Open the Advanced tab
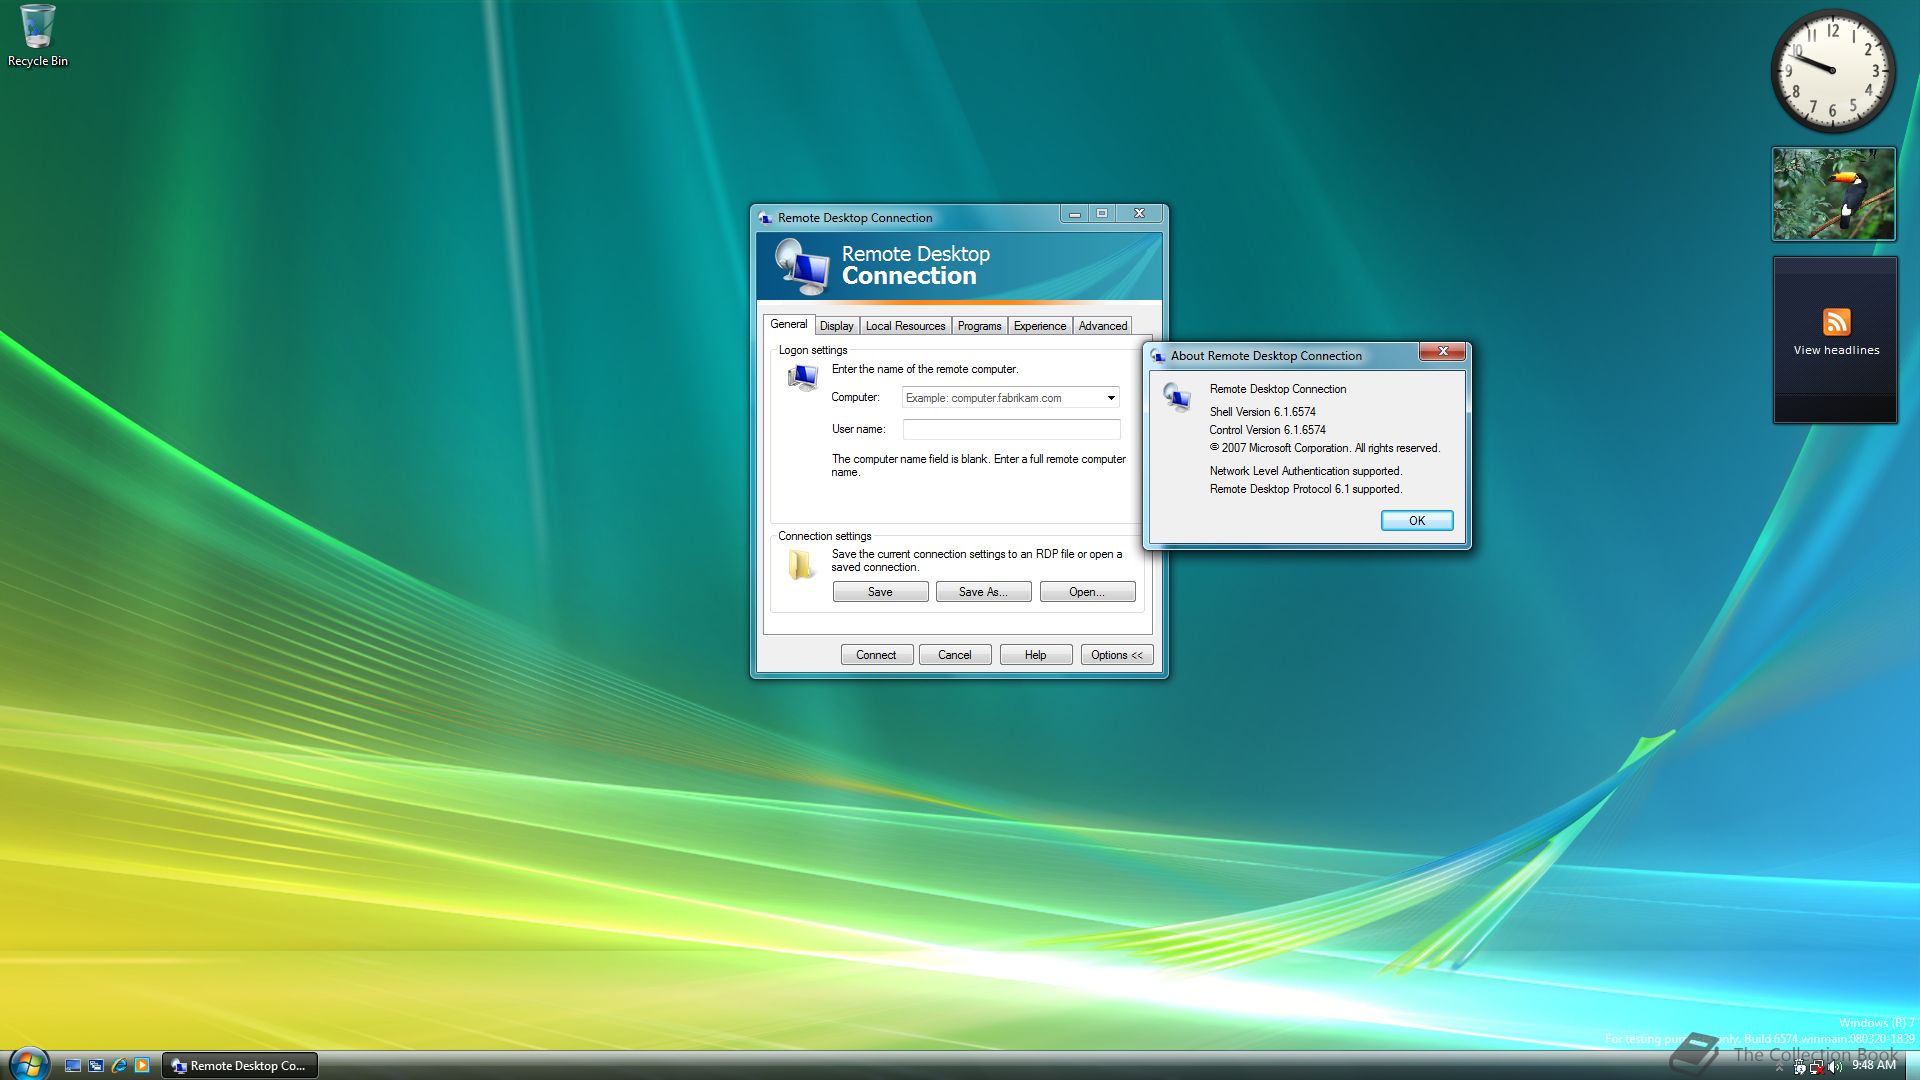Viewport: 1920px width, 1080px height. click(1103, 326)
